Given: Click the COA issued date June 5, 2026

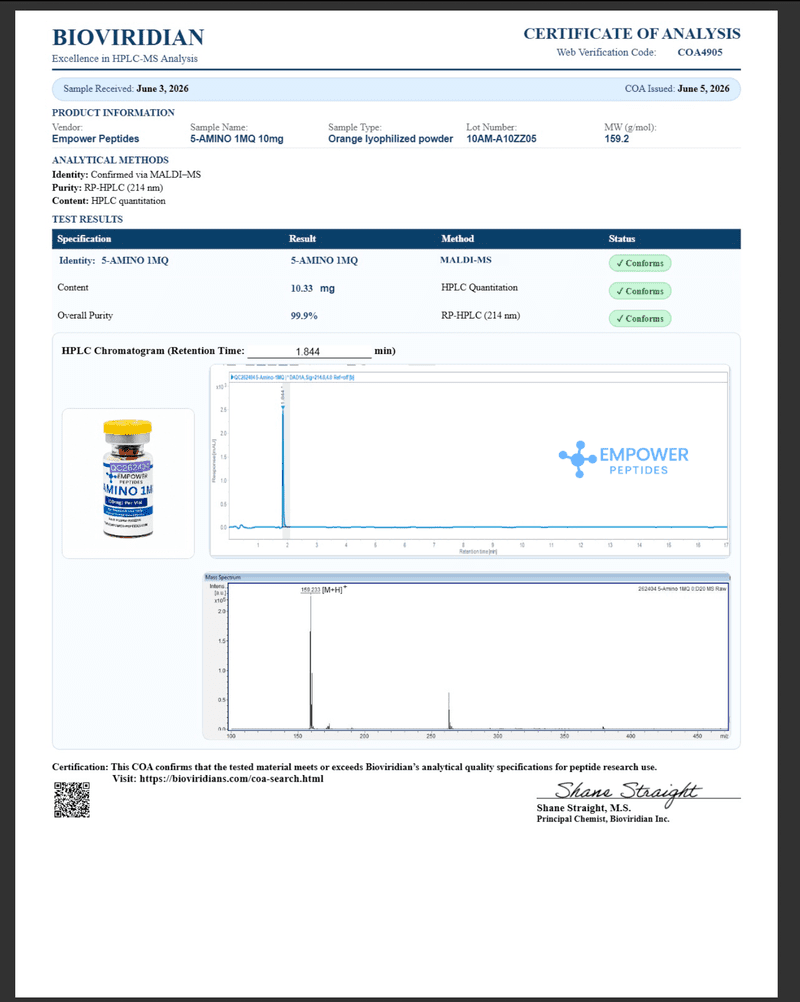Looking at the screenshot, I should pos(703,89).
